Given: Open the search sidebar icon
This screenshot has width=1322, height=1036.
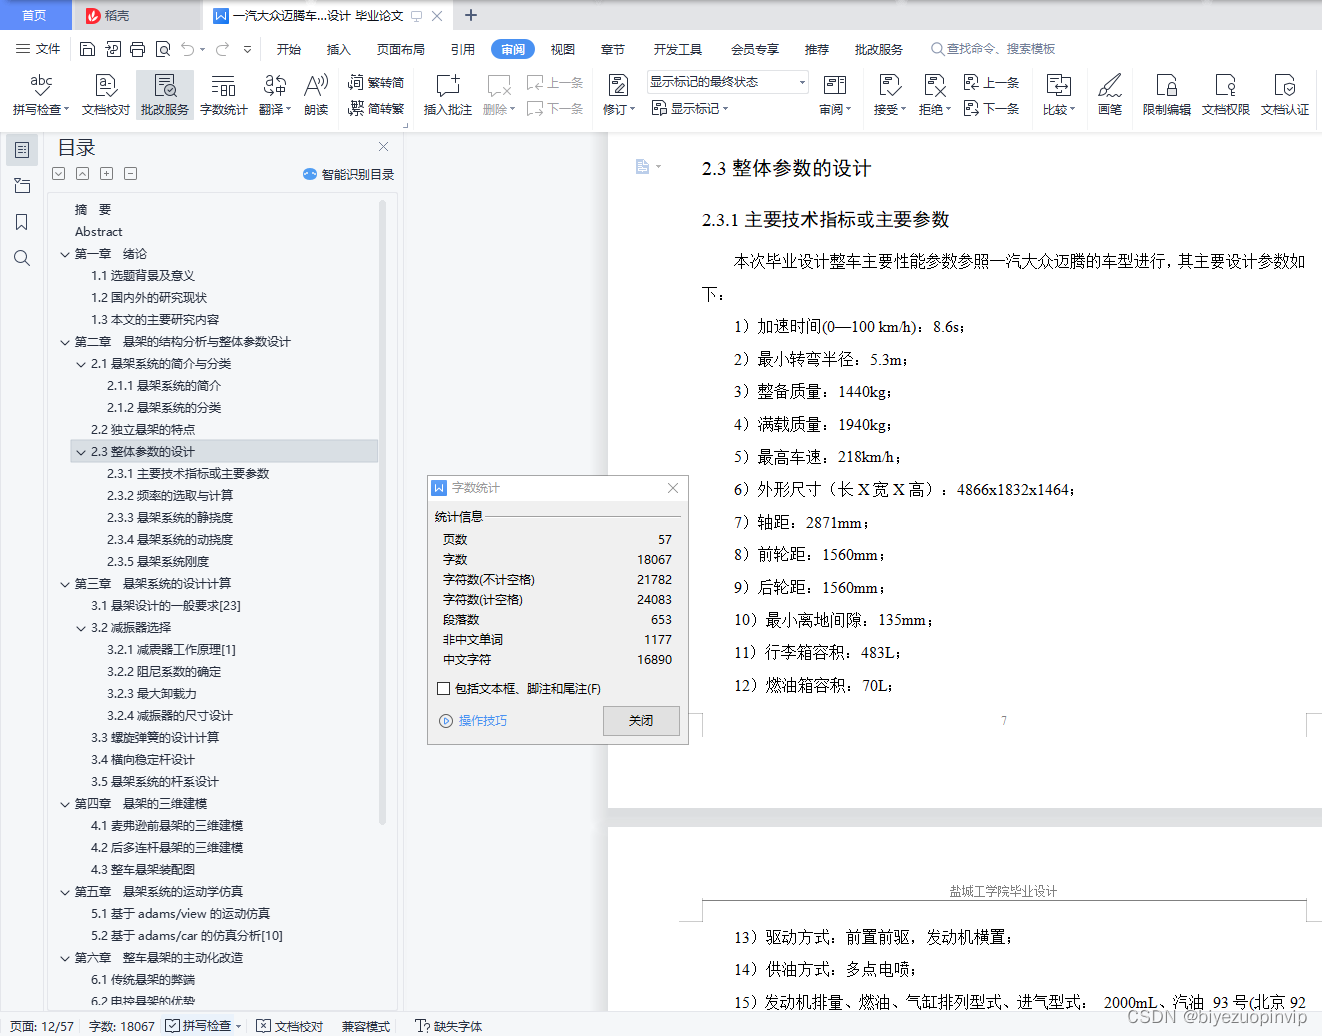Looking at the screenshot, I should (x=22, y=258).
